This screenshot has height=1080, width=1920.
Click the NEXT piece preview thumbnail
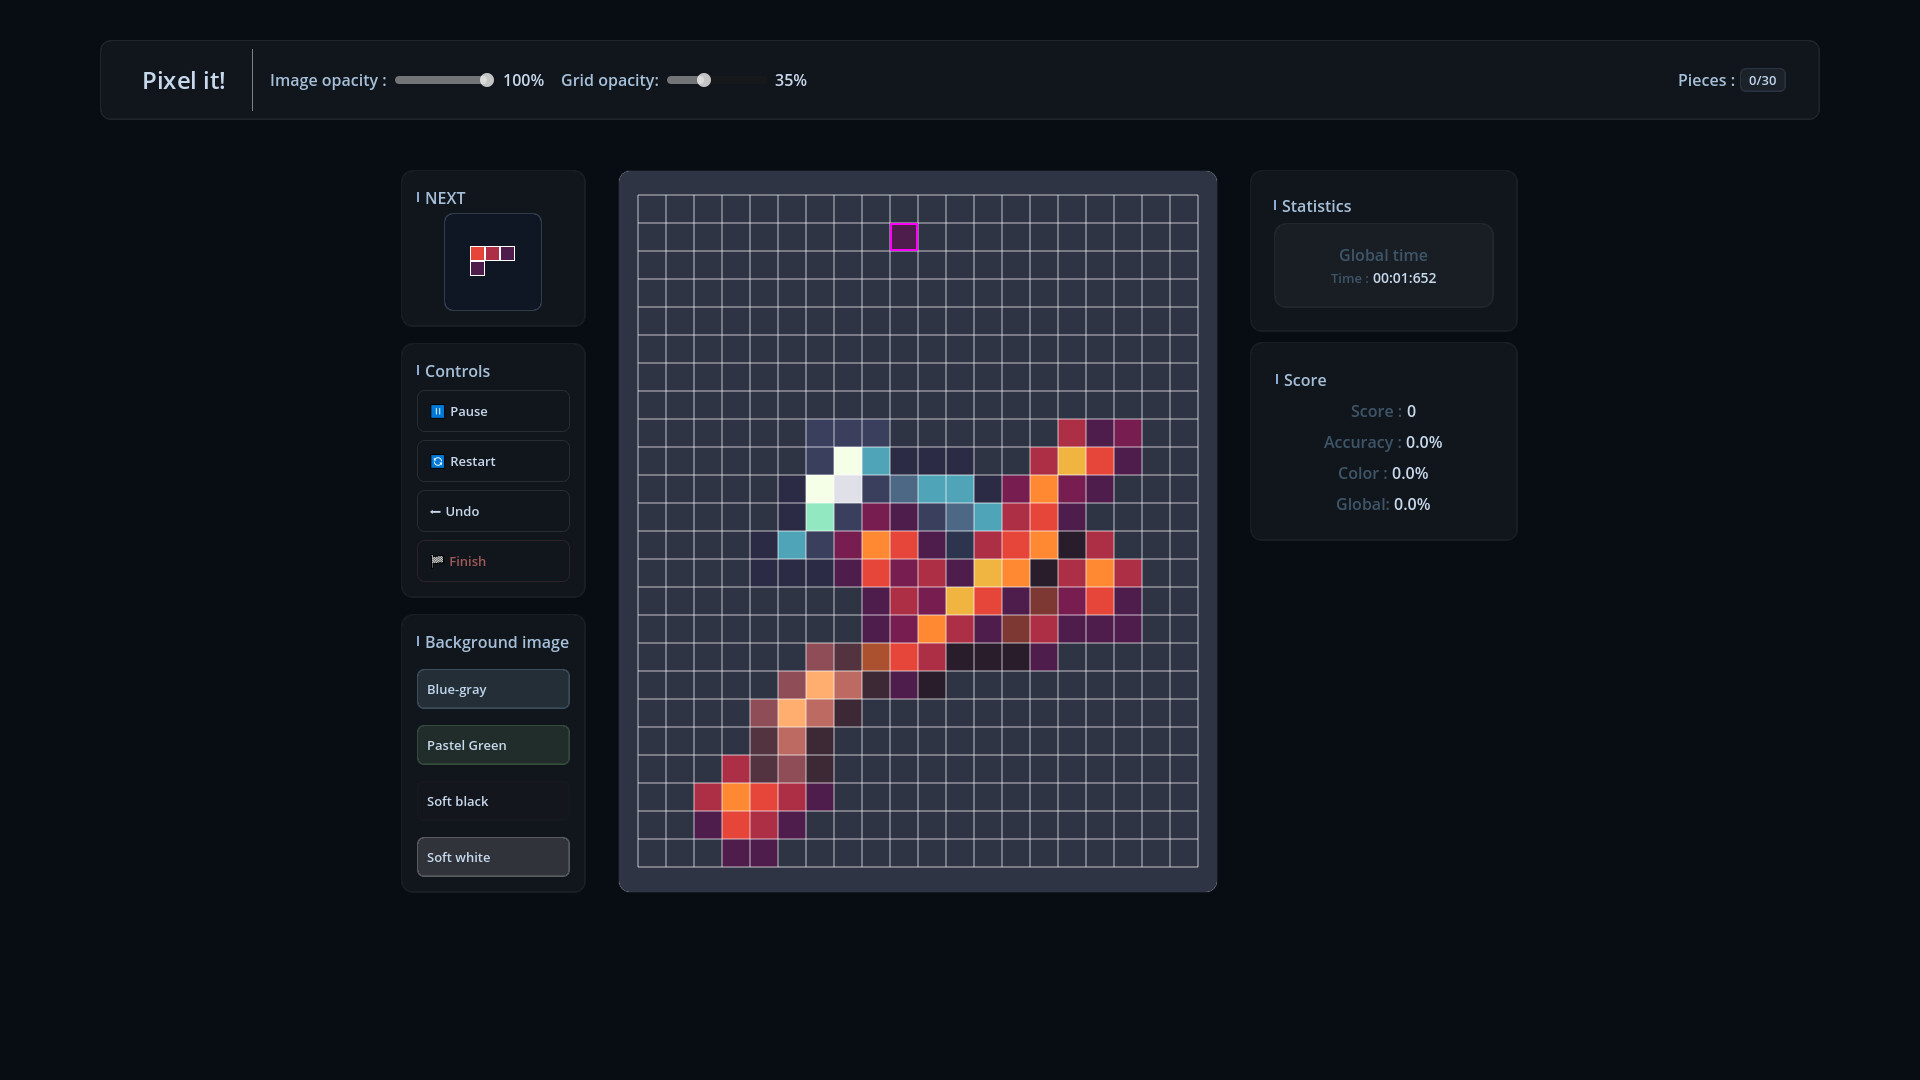click(x=492, y=262)
